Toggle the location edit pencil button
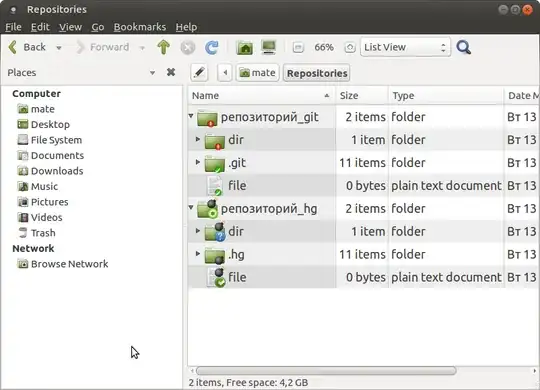 199,73
